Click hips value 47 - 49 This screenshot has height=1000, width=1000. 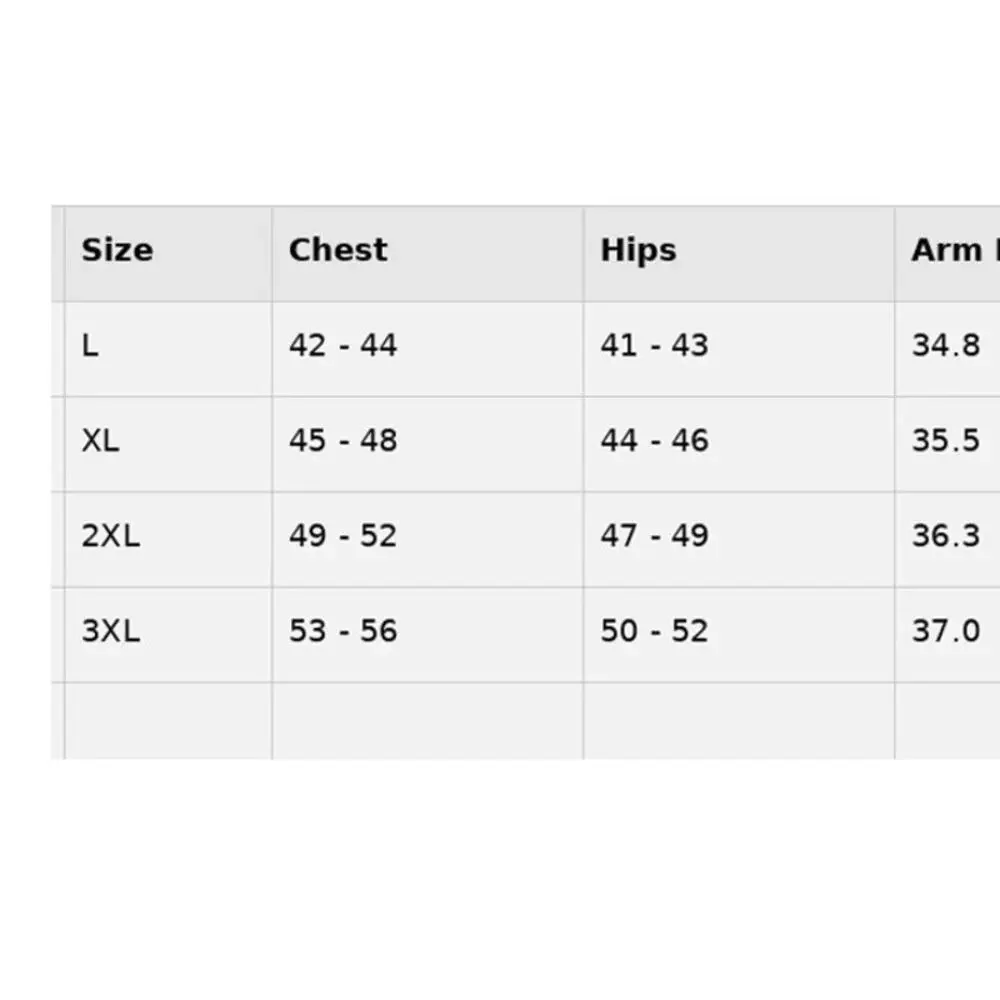654,536
